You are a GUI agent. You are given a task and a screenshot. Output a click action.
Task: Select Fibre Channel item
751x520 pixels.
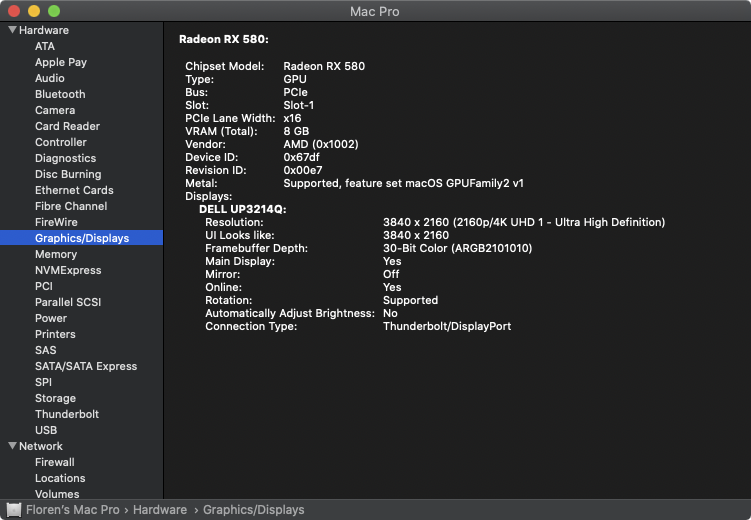[x=71, y=206]
